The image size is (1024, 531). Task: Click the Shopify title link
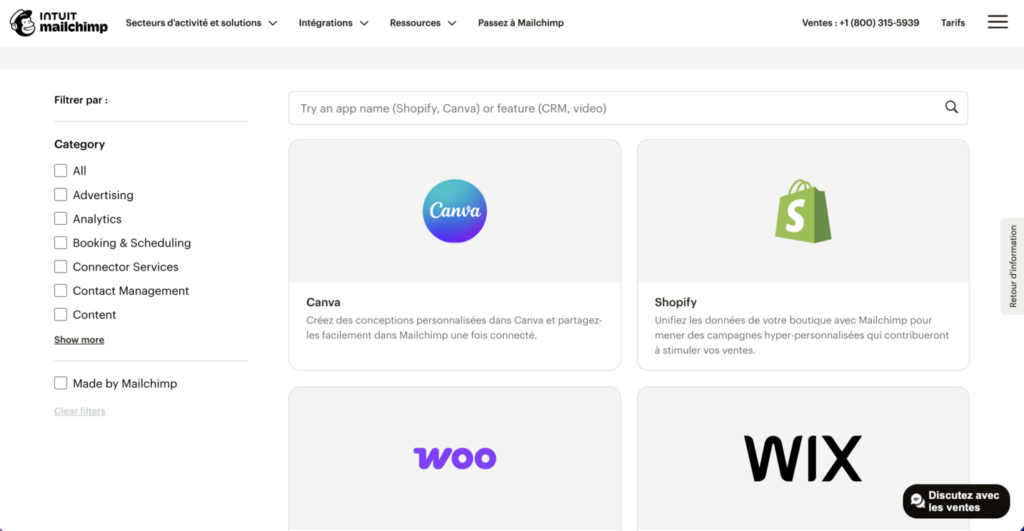[x=675, y=302]
